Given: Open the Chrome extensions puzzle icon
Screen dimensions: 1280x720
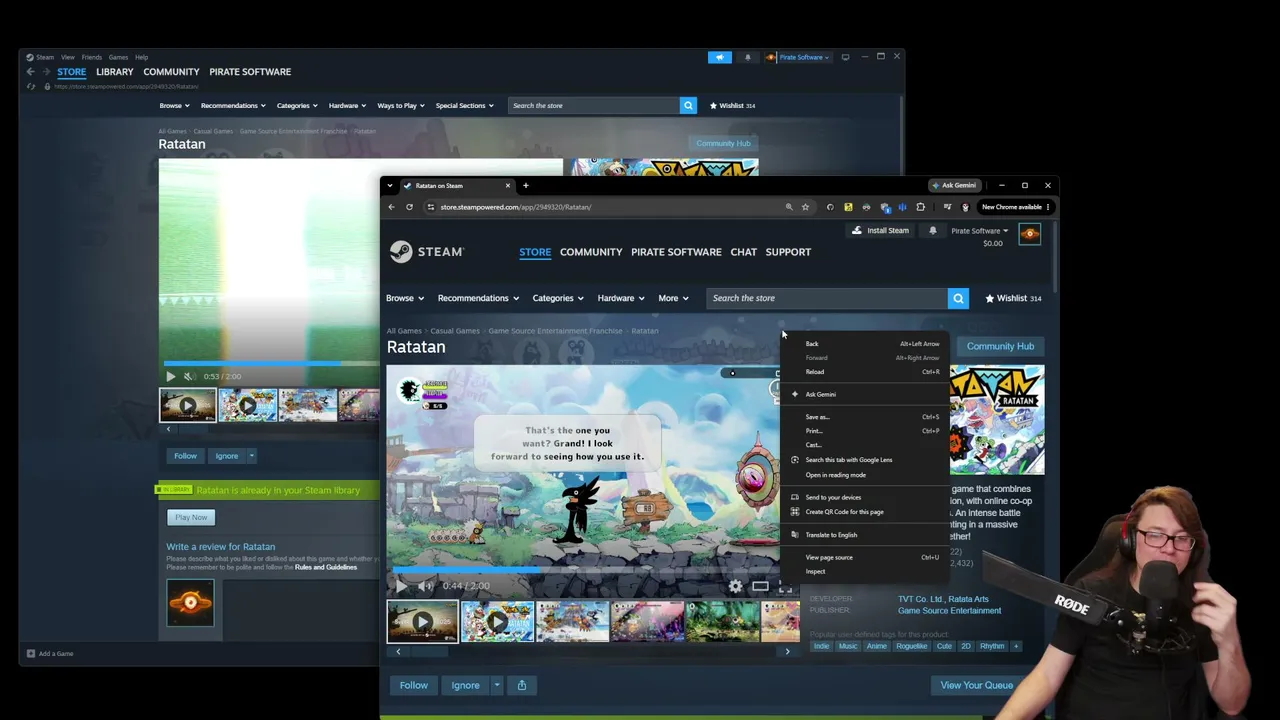Looking at the screenshot, I should [x=920, y=207].
